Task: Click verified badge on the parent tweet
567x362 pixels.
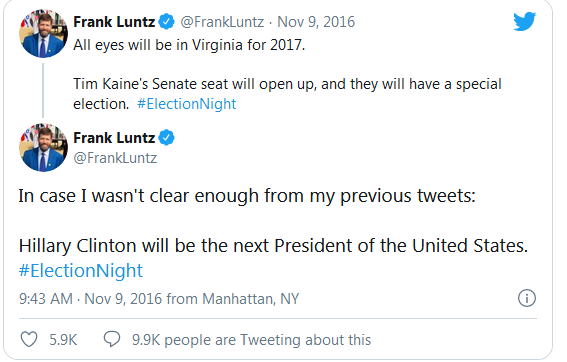Action: pyautogui.click(x=166, y=22)
